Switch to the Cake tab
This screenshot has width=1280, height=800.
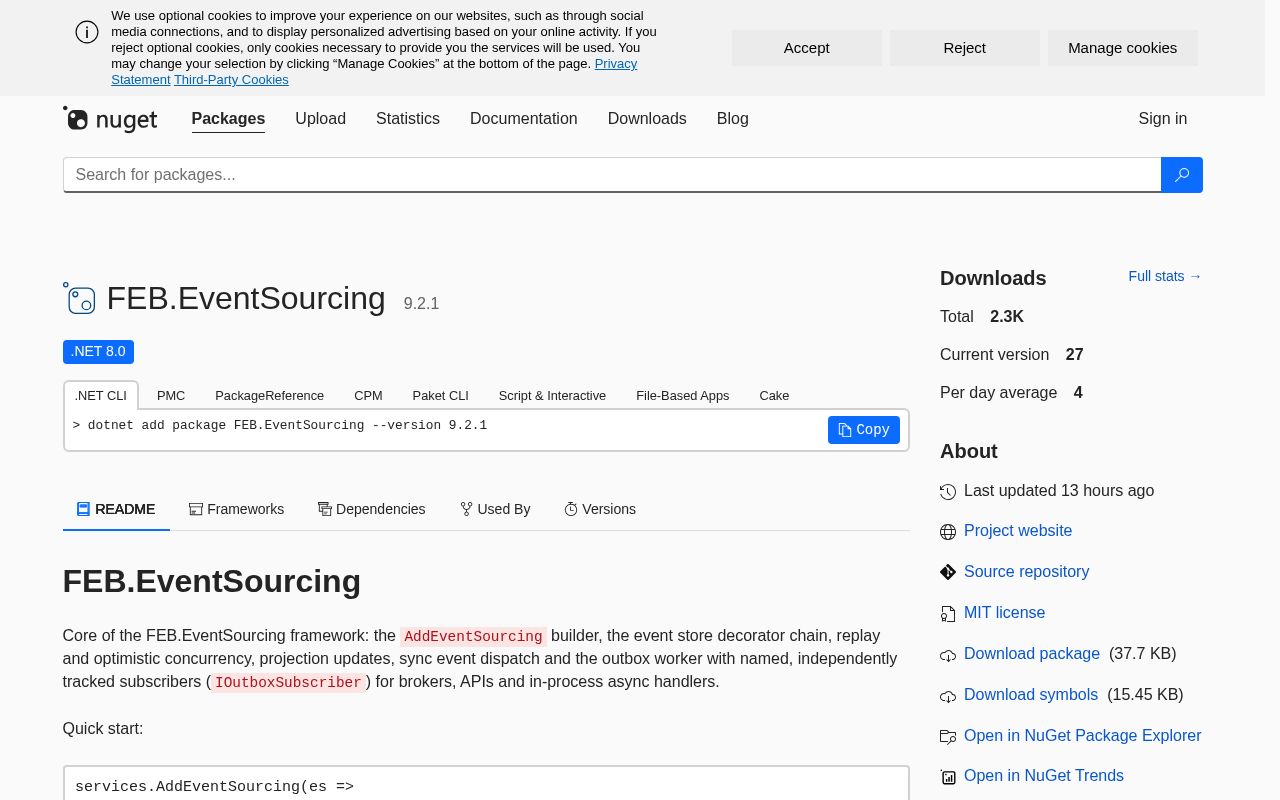[774, 396]
